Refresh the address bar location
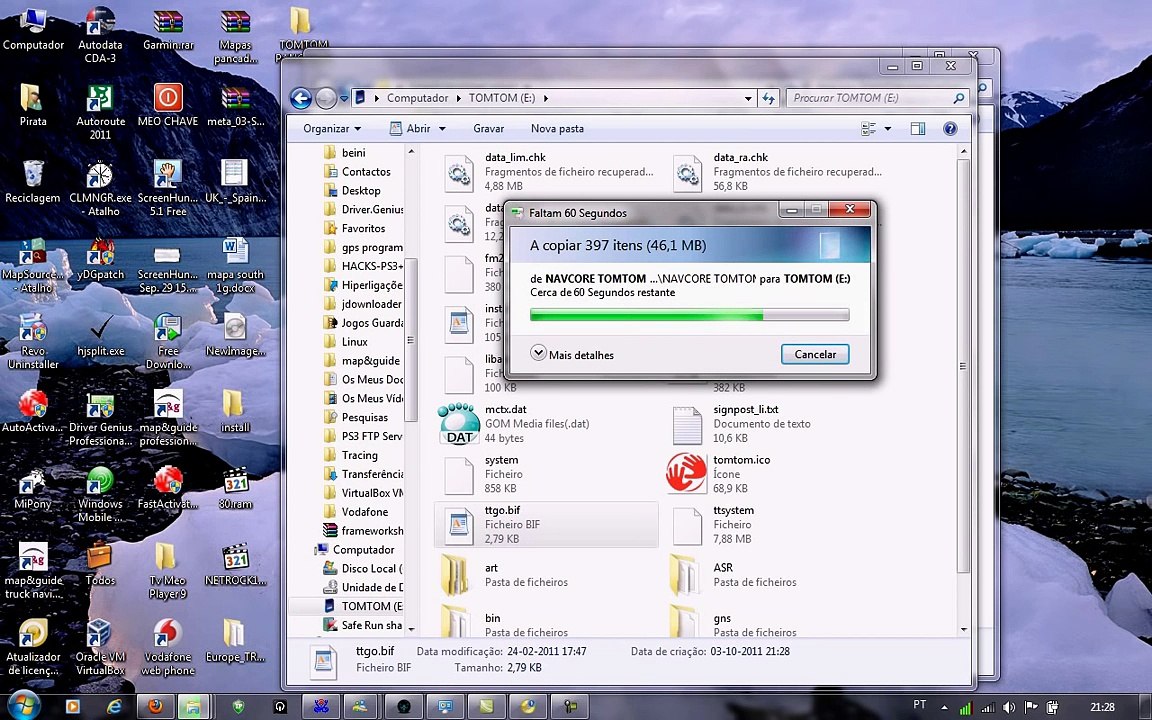This screenshot has width=1152, height=720. coord(768,98)
